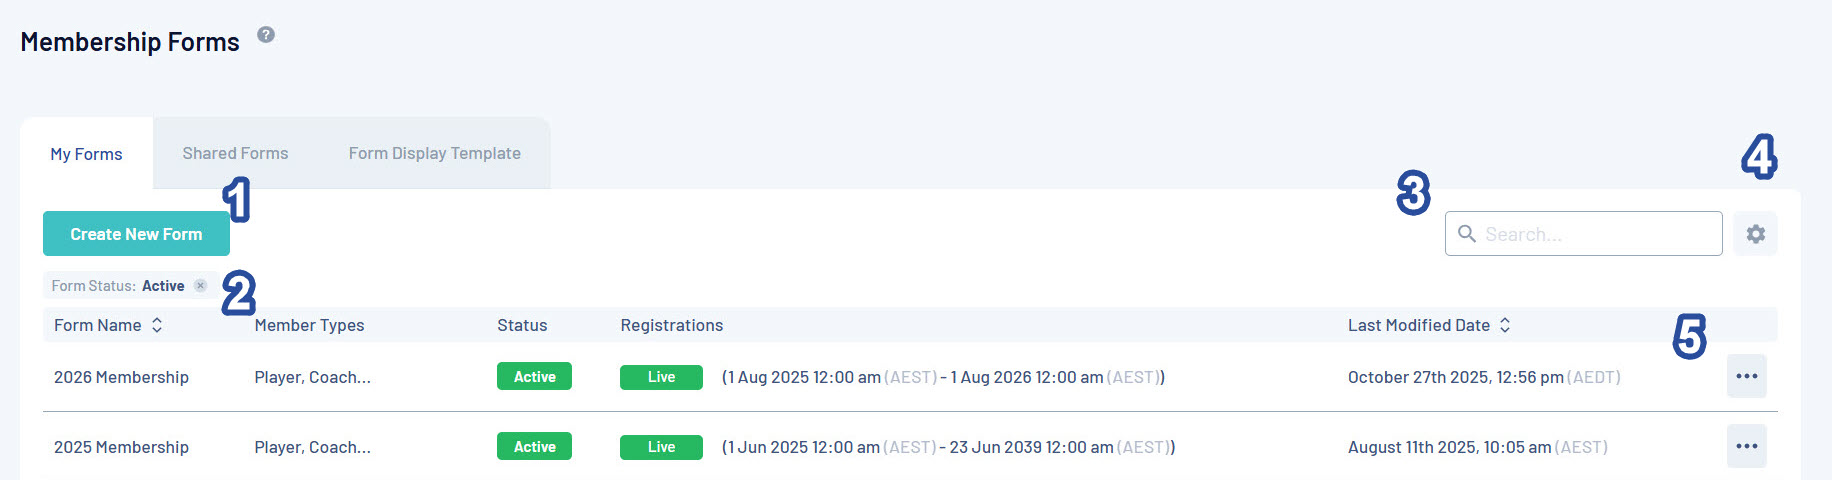Click the help question mark icon
Viewport: 1832px width, 480px height.
tap(266, 35)
